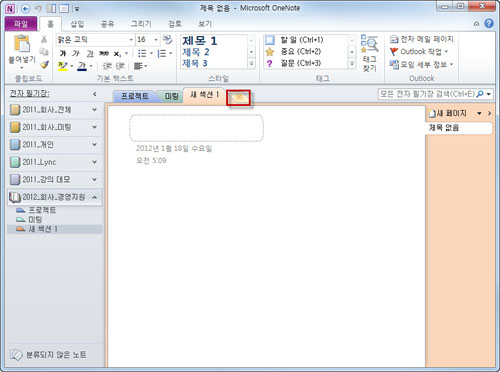Toggle strikethrough formatting
This screenshot has width=500, height=372.
[x=104, y=53]
